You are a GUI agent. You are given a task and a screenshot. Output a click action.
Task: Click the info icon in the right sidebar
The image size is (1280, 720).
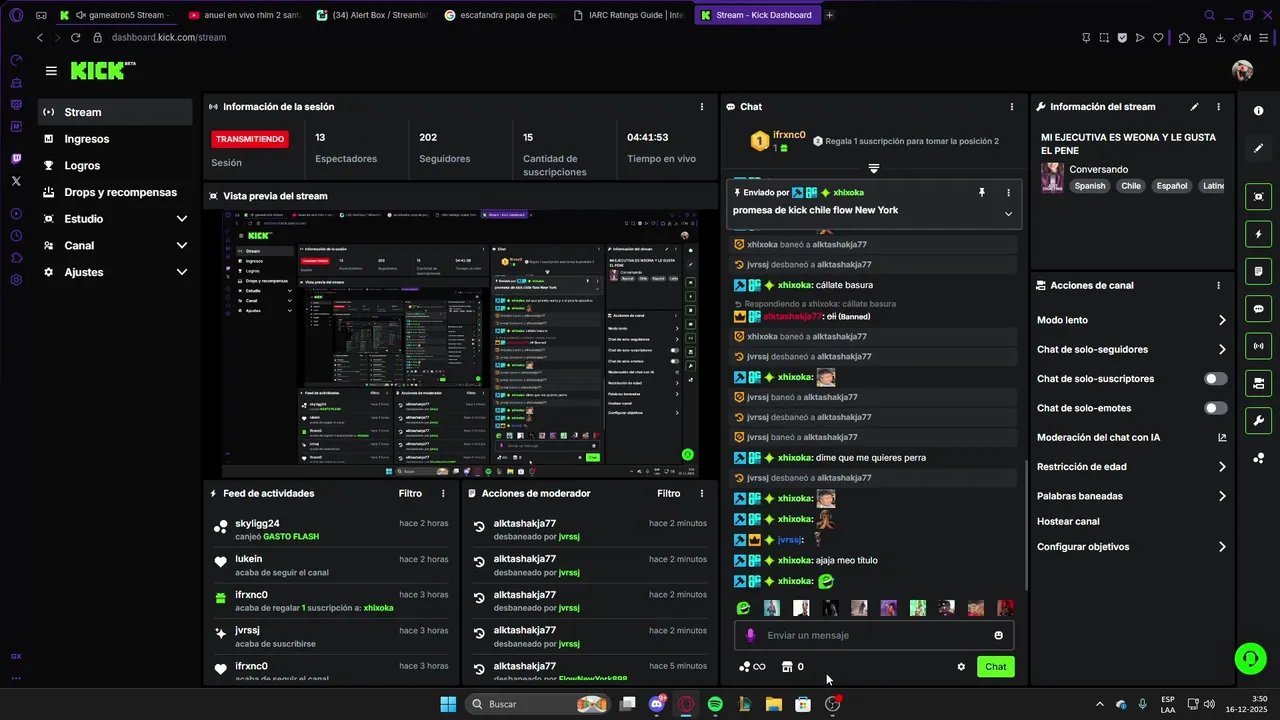click(1258, 111)
